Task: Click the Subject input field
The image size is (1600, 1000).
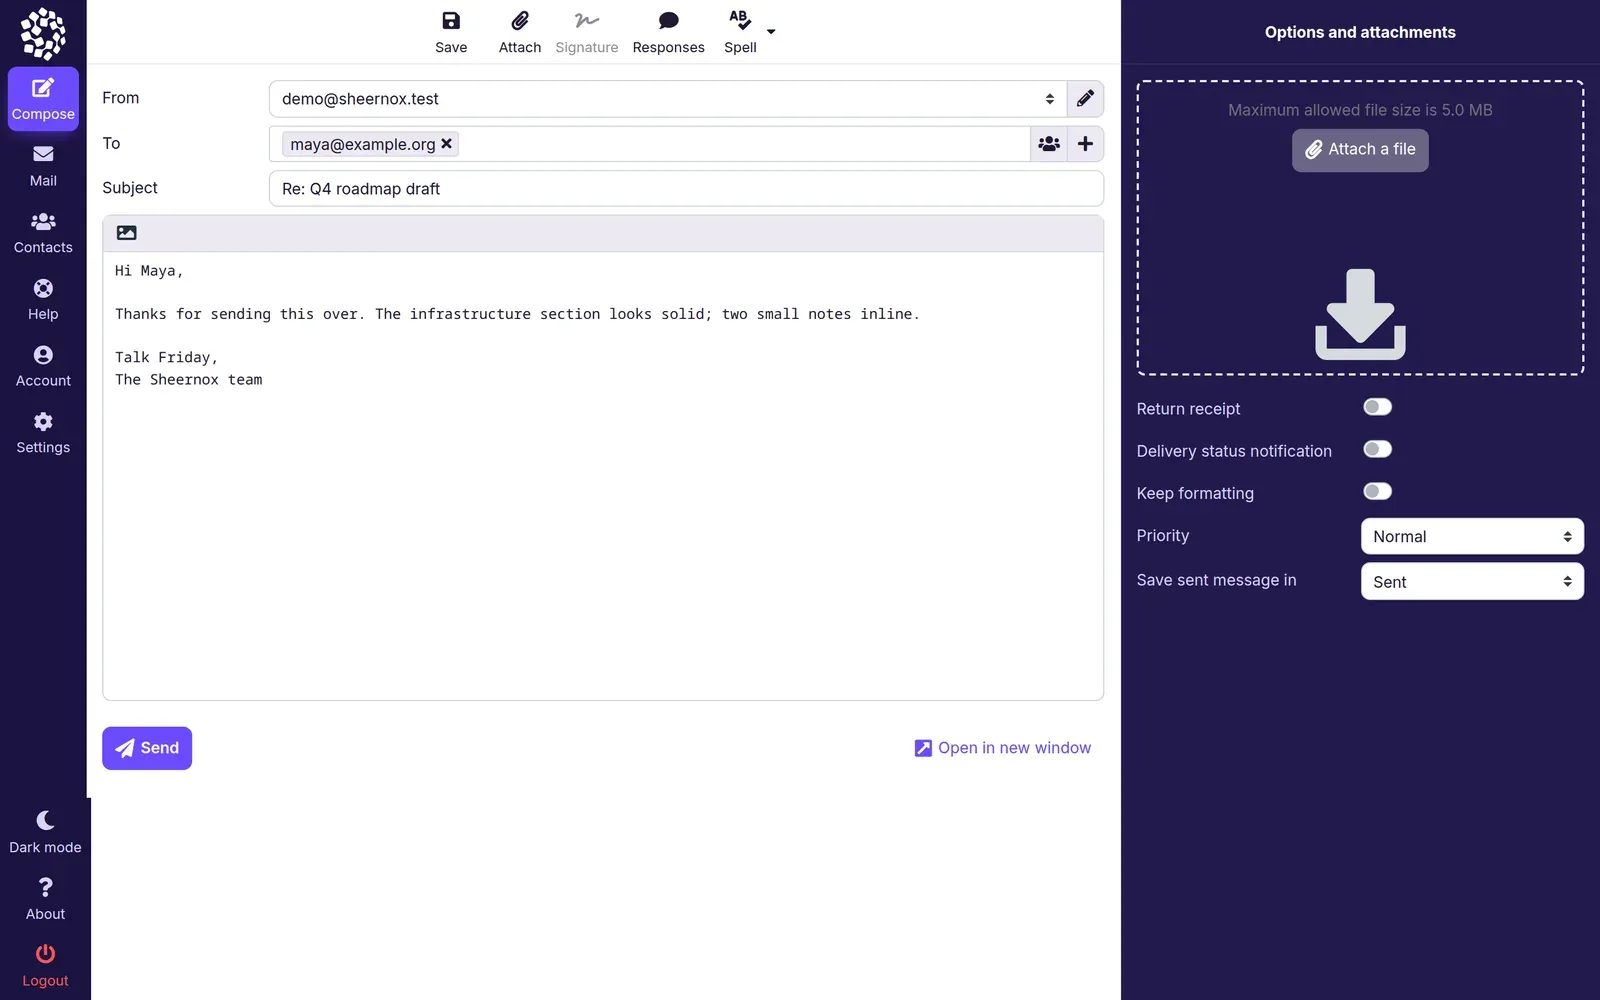Action: coord(686,189)
